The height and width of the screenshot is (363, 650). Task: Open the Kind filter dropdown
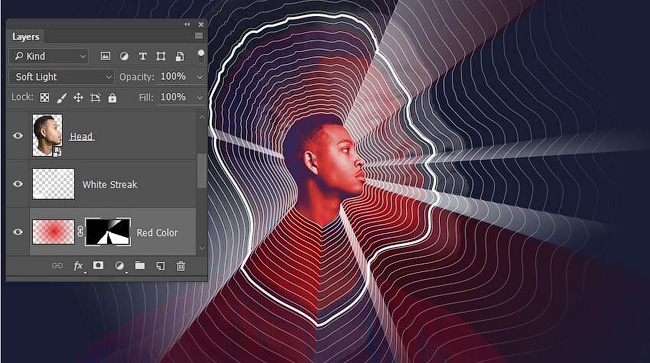(x=49, y=56)
